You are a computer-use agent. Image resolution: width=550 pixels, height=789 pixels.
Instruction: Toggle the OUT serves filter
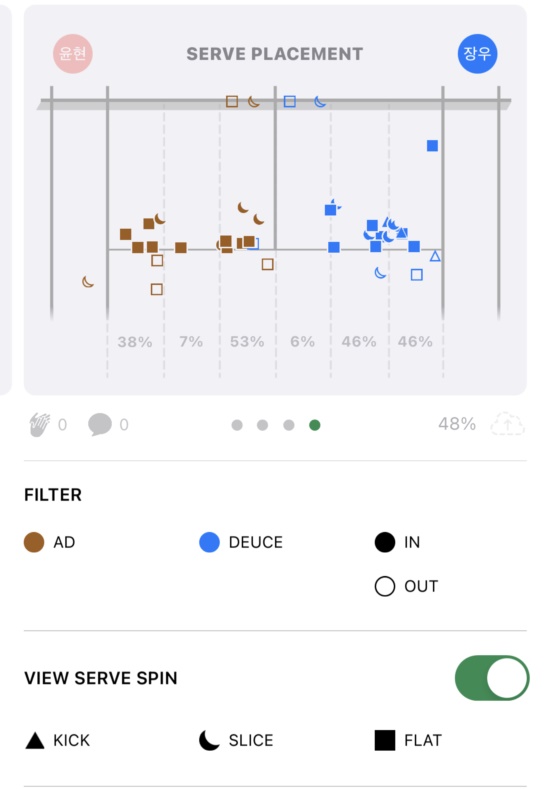[x=407, y=586]
